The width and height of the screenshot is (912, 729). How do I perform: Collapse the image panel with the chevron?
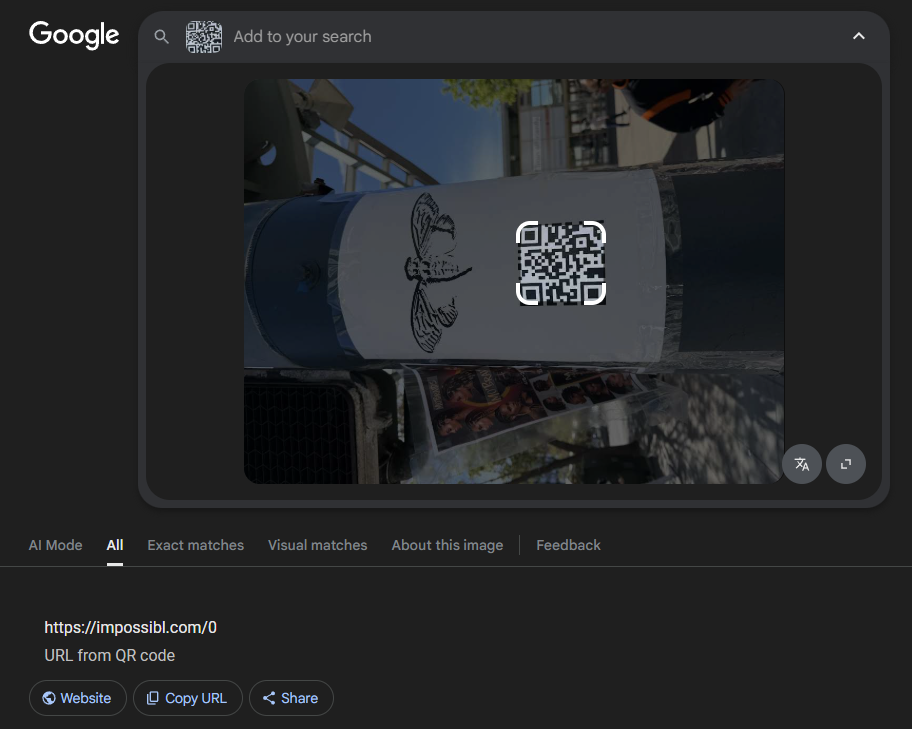[858, 36]
